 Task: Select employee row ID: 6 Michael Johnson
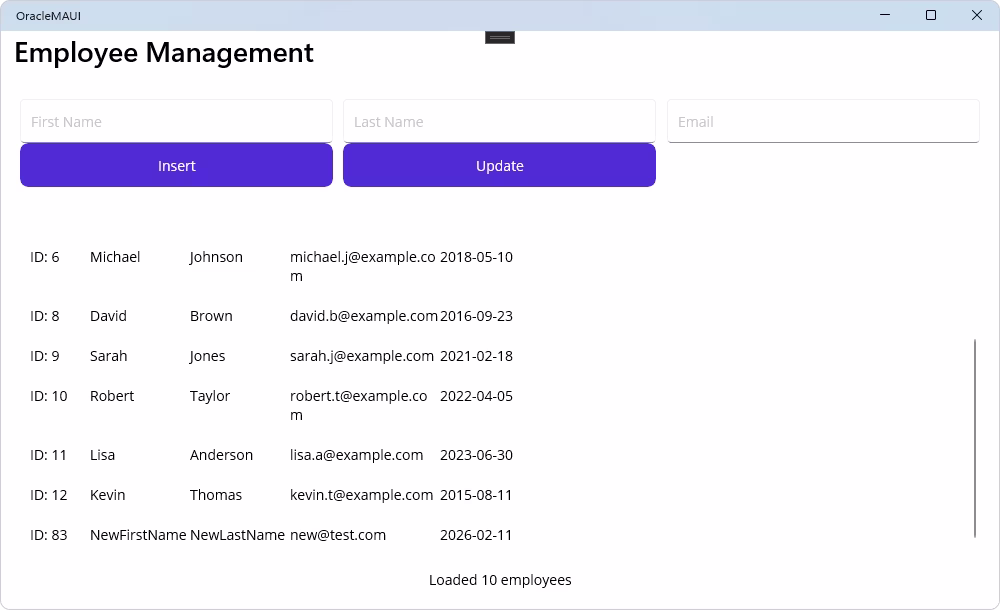(270, 266)
